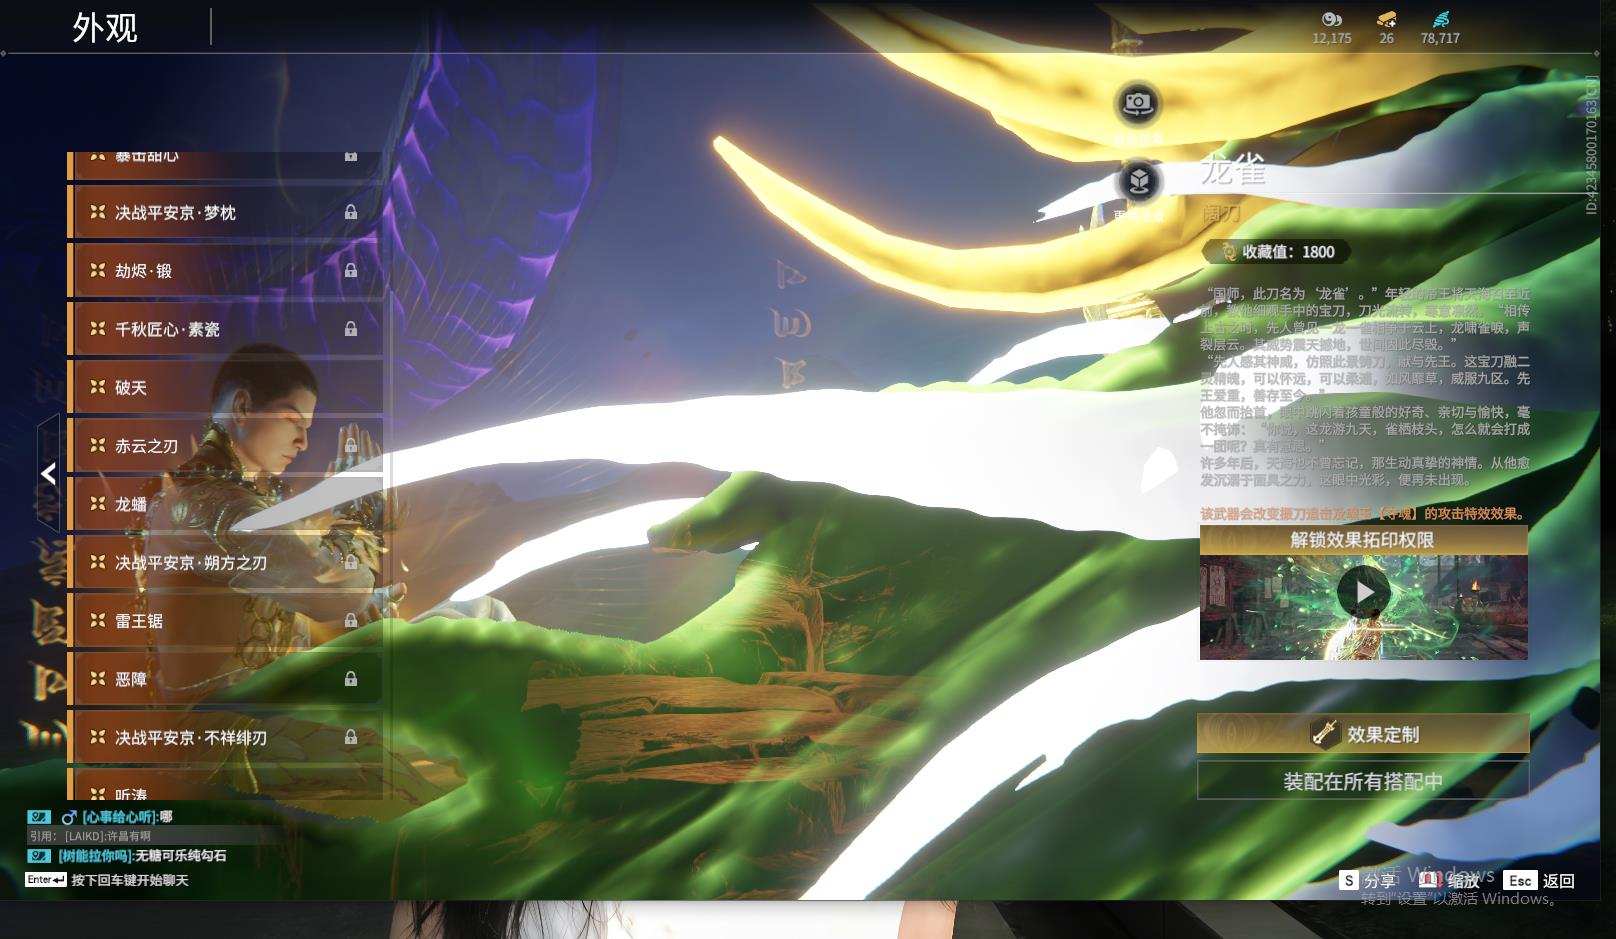Click the quoted LAIKD chat message
Screen dimensions: 1616x939
click(x=90, y=836)
